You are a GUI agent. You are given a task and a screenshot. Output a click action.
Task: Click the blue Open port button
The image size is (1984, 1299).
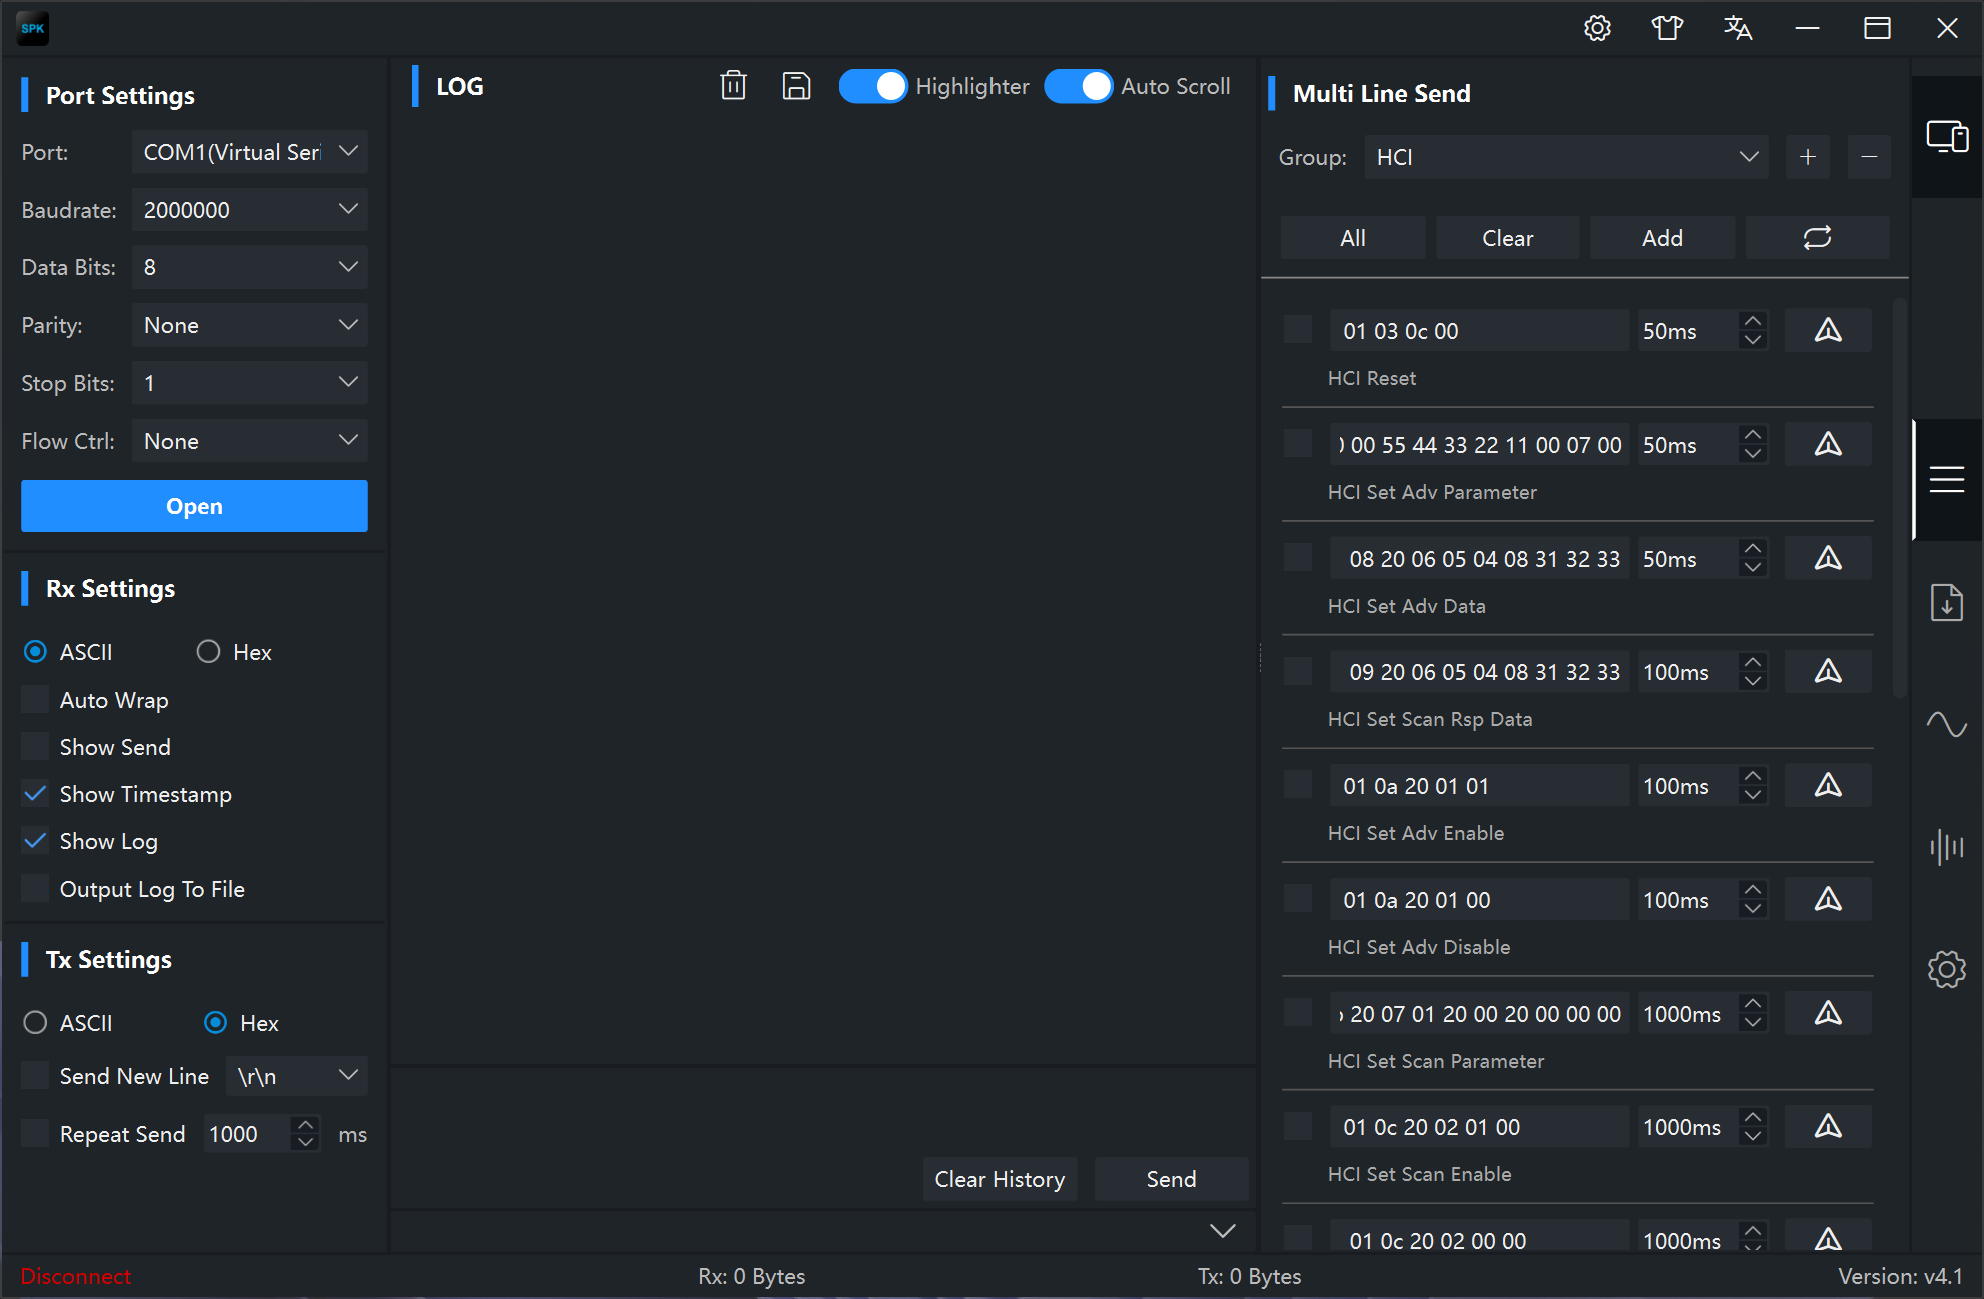194,506
